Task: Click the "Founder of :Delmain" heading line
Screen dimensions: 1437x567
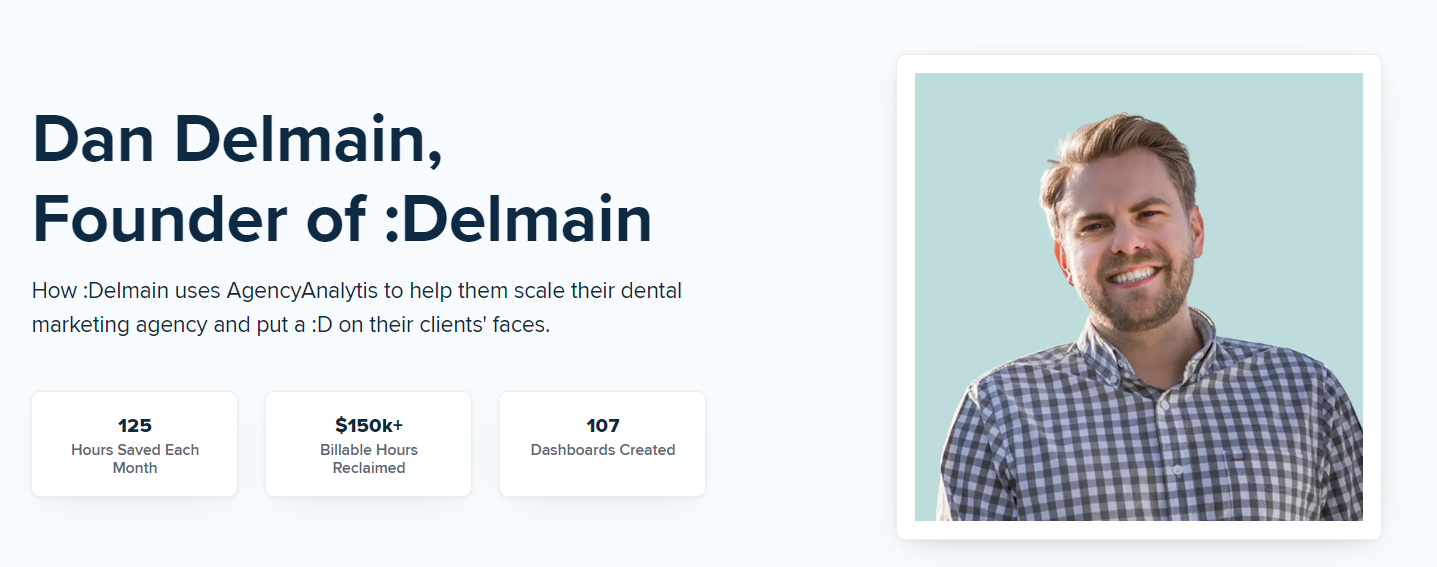Action: pos(342,218)
